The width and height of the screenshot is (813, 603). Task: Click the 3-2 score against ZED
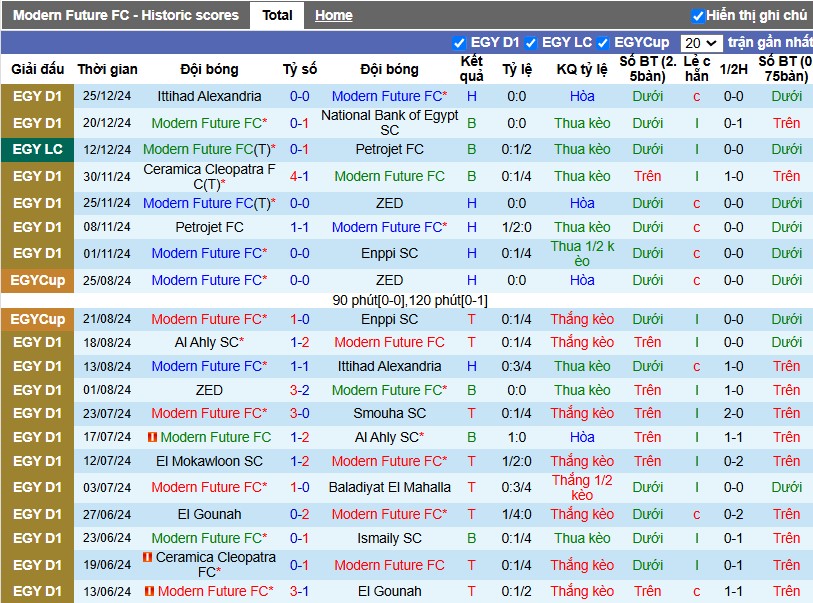point(299,390)
